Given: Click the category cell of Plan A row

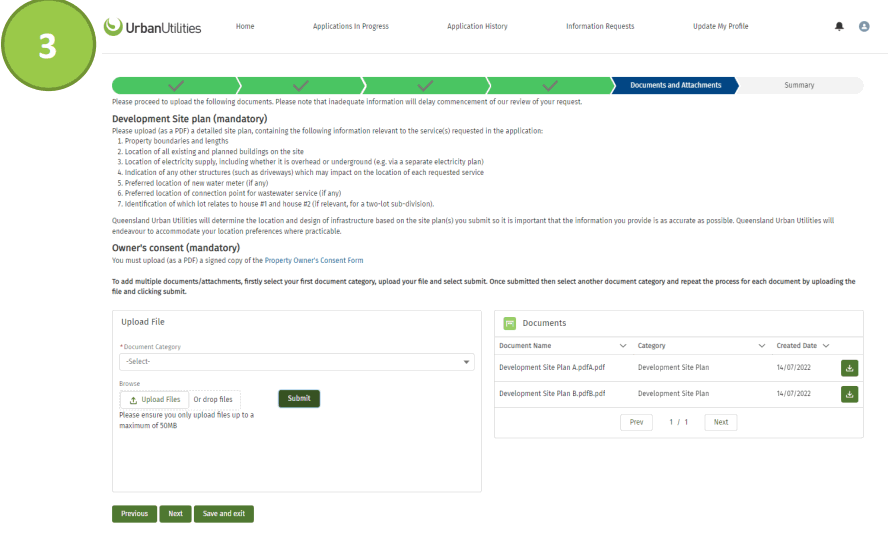Looking at the screenshot, I should tap(673, 368).
